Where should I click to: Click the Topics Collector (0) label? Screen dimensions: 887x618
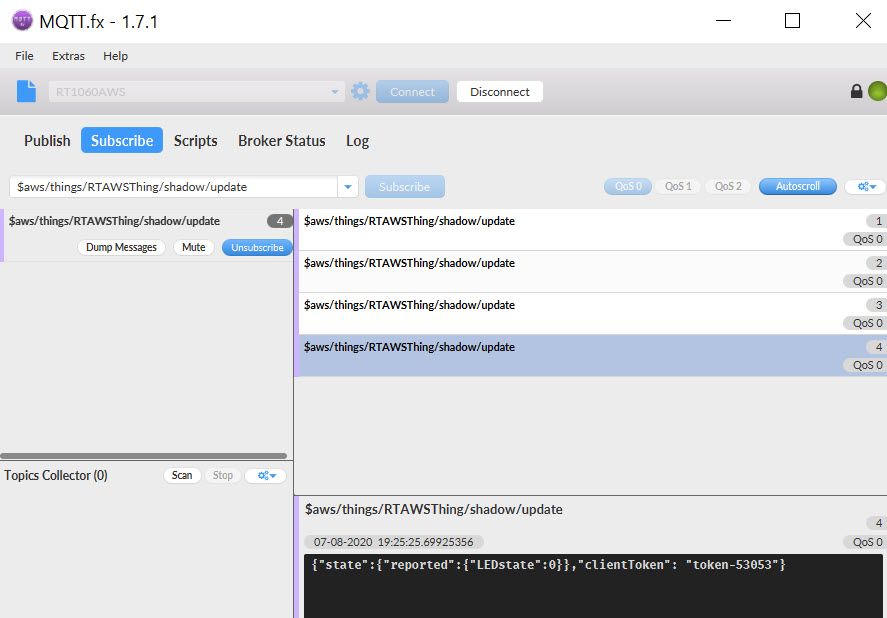coord(55,475)
